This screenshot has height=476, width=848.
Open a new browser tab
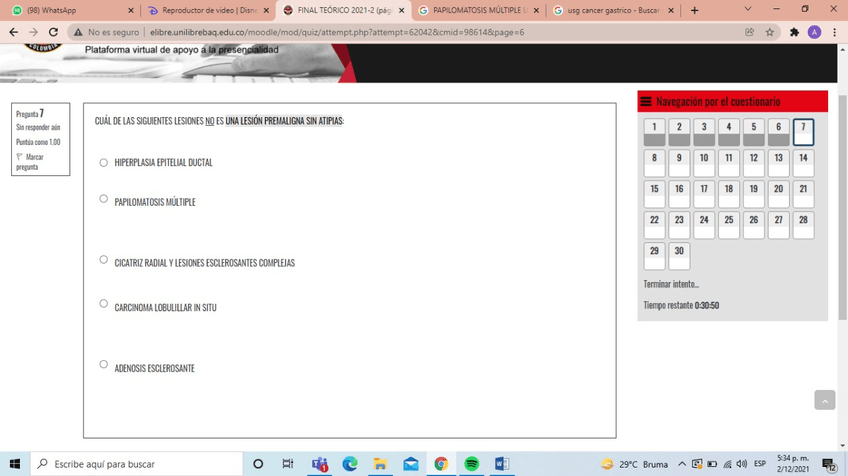click(694, 10)
